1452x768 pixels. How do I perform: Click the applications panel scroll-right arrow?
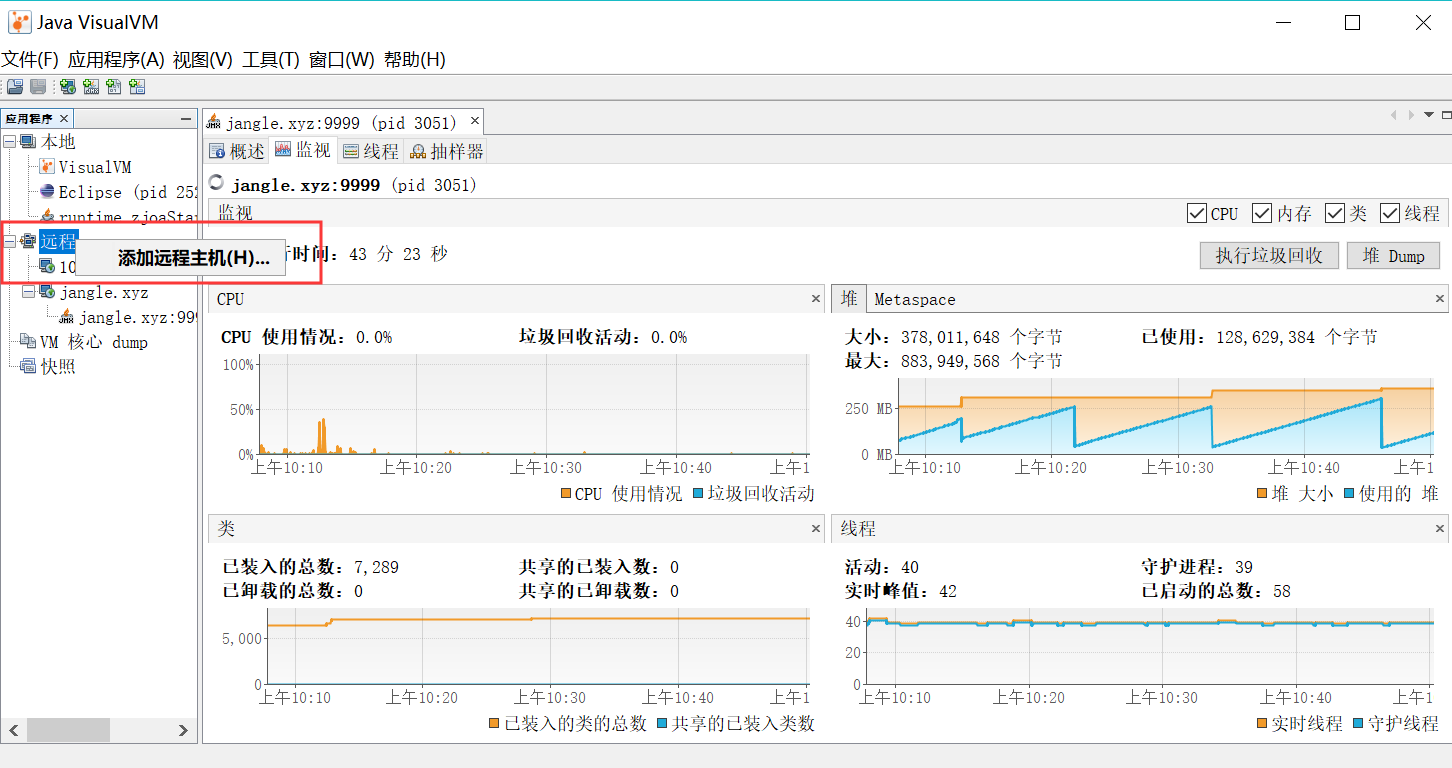(x=183, y=731)
